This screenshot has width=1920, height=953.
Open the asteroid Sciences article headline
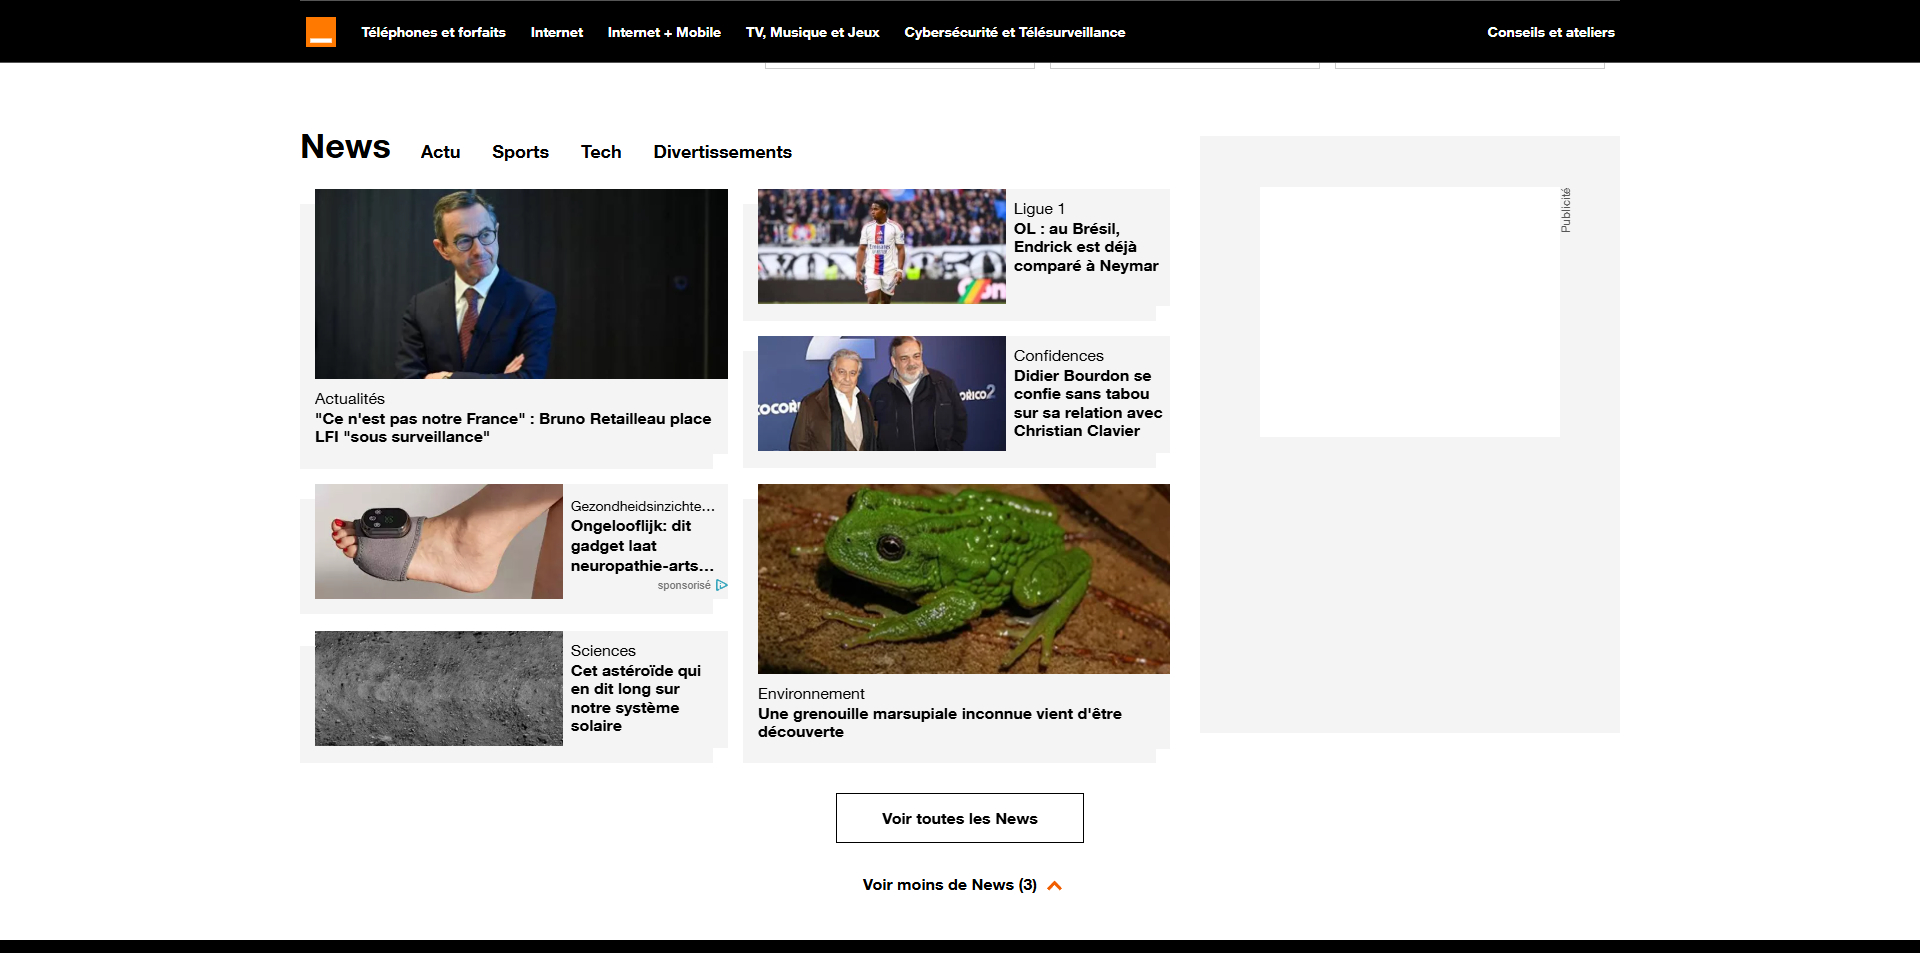pos(636,698)
